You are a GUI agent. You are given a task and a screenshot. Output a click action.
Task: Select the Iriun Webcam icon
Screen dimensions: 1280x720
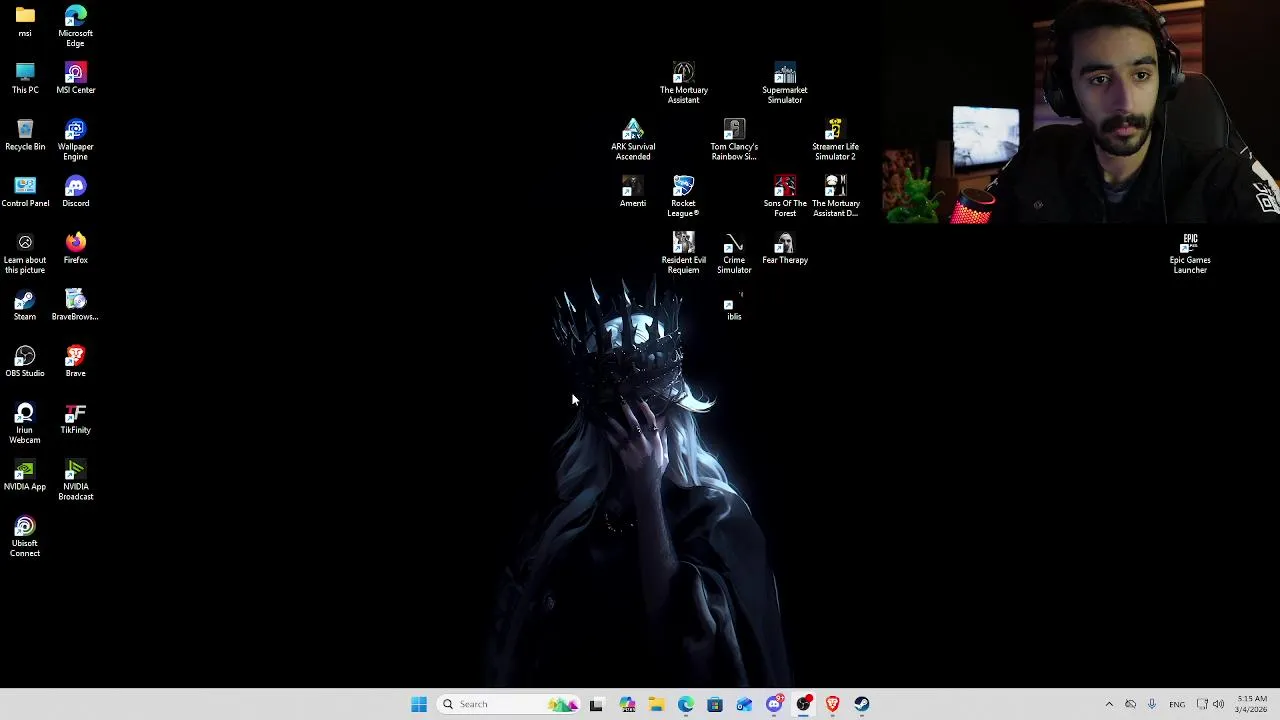click(x=25, y=423)
